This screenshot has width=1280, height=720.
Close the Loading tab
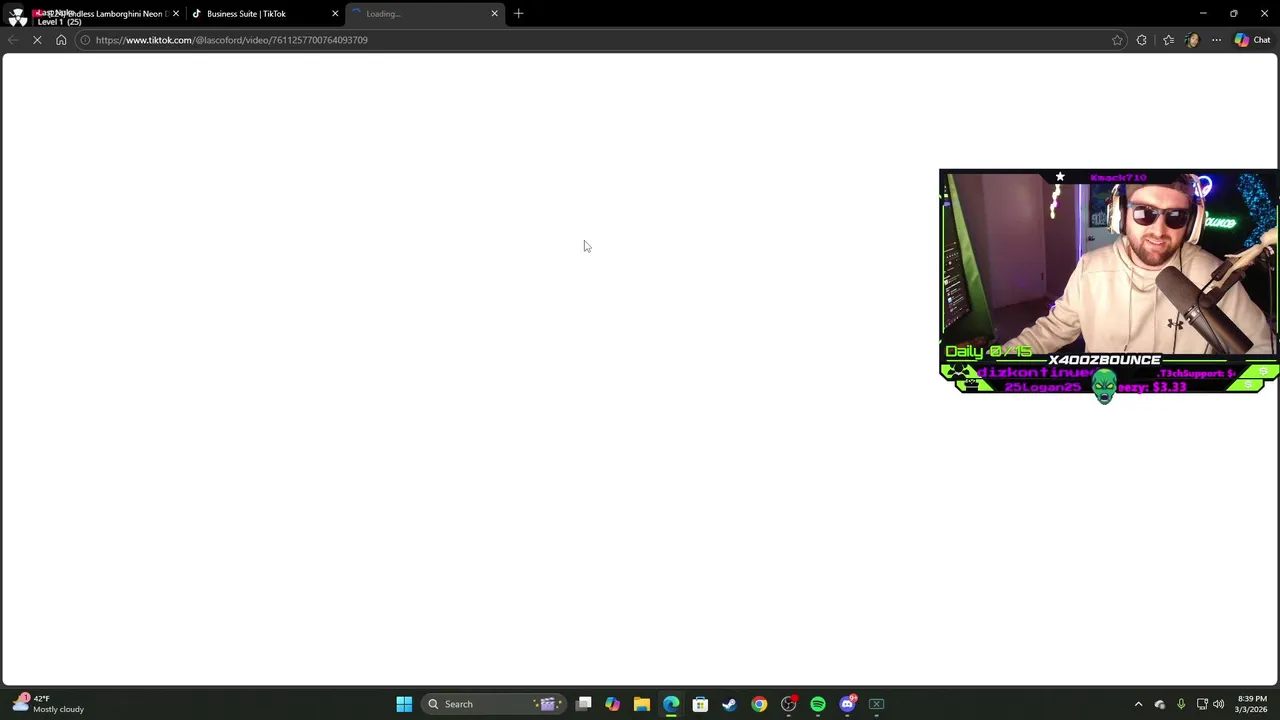[x=494, y=14]
